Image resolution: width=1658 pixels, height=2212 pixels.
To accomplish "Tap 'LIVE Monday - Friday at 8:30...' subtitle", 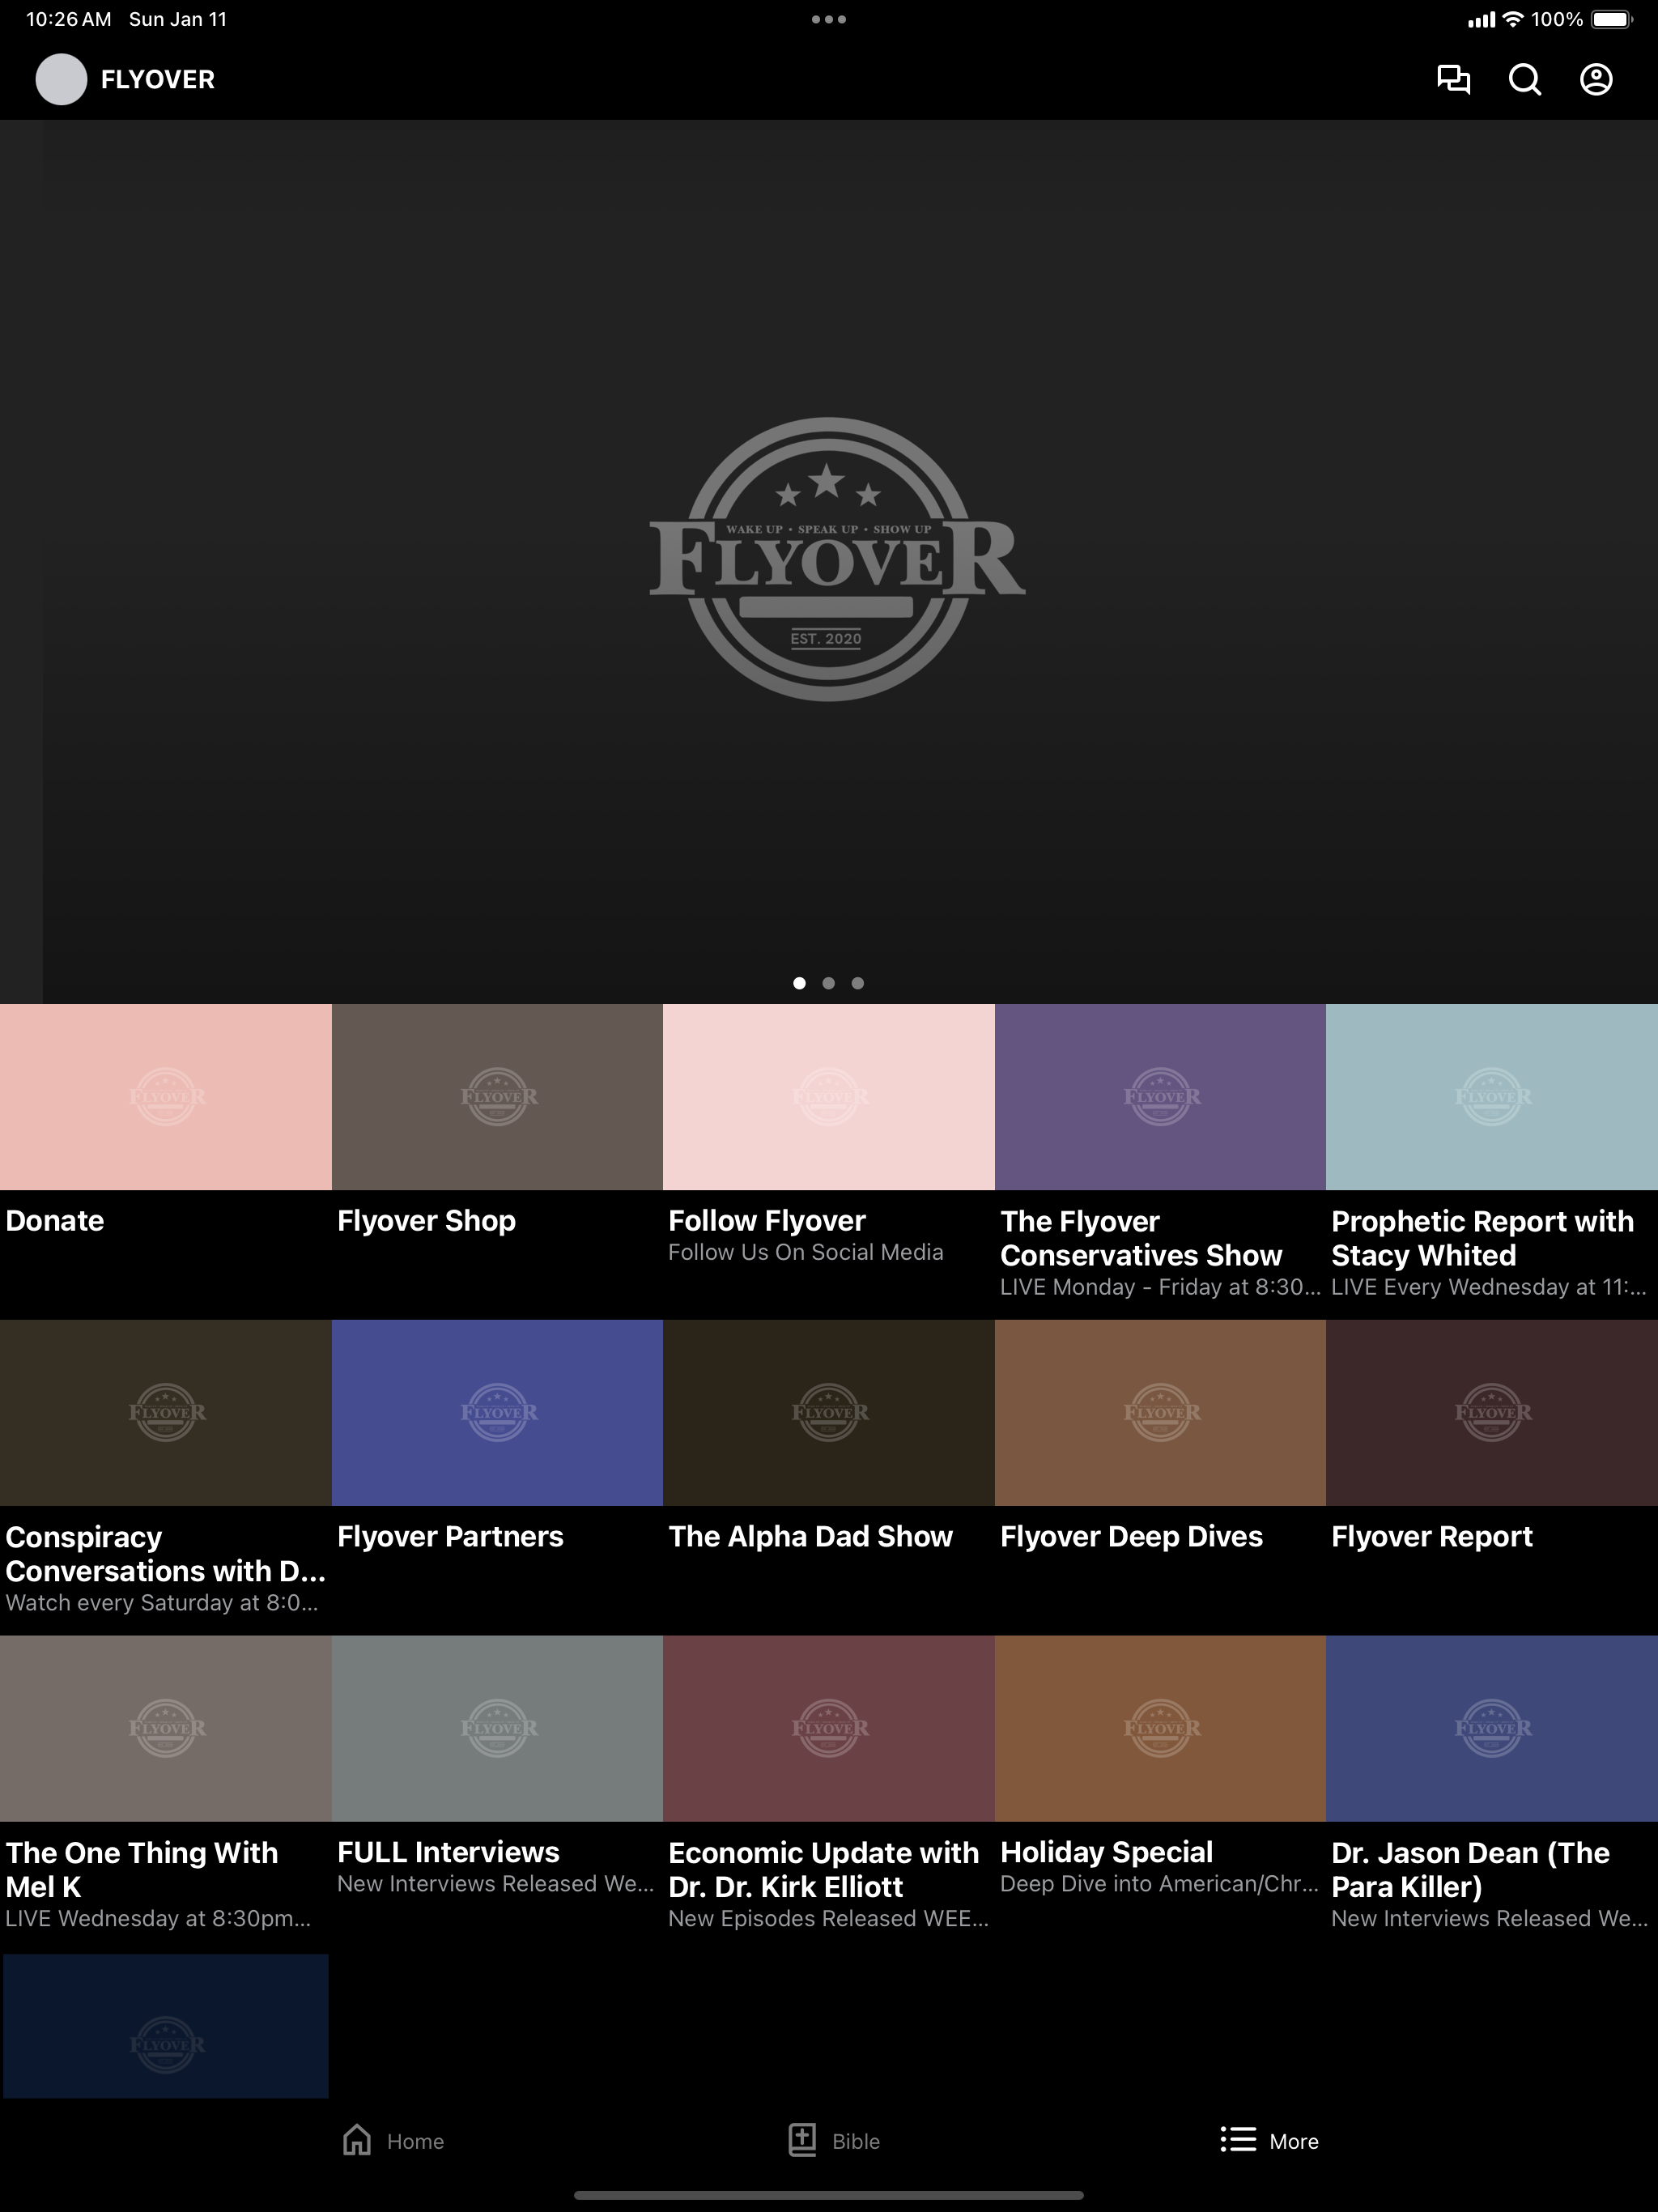I will (1160, 1288).
